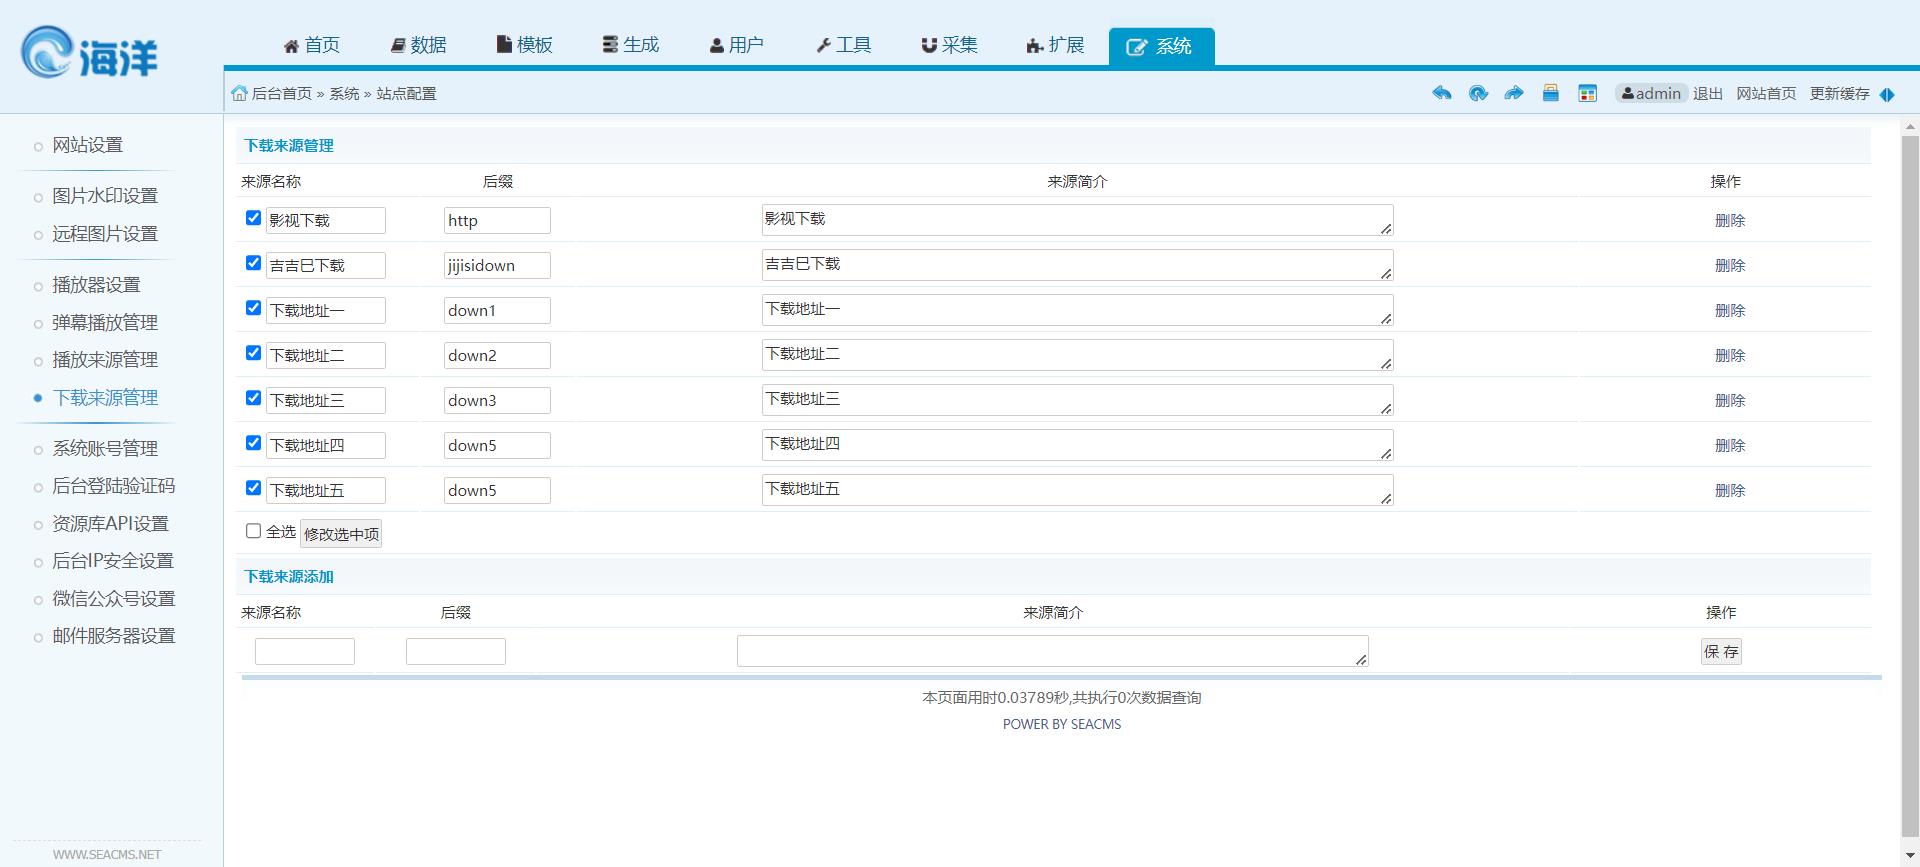
Task: Click the home icon beside 后台首页 breadcrumb
Action: [x=239, y=93]
